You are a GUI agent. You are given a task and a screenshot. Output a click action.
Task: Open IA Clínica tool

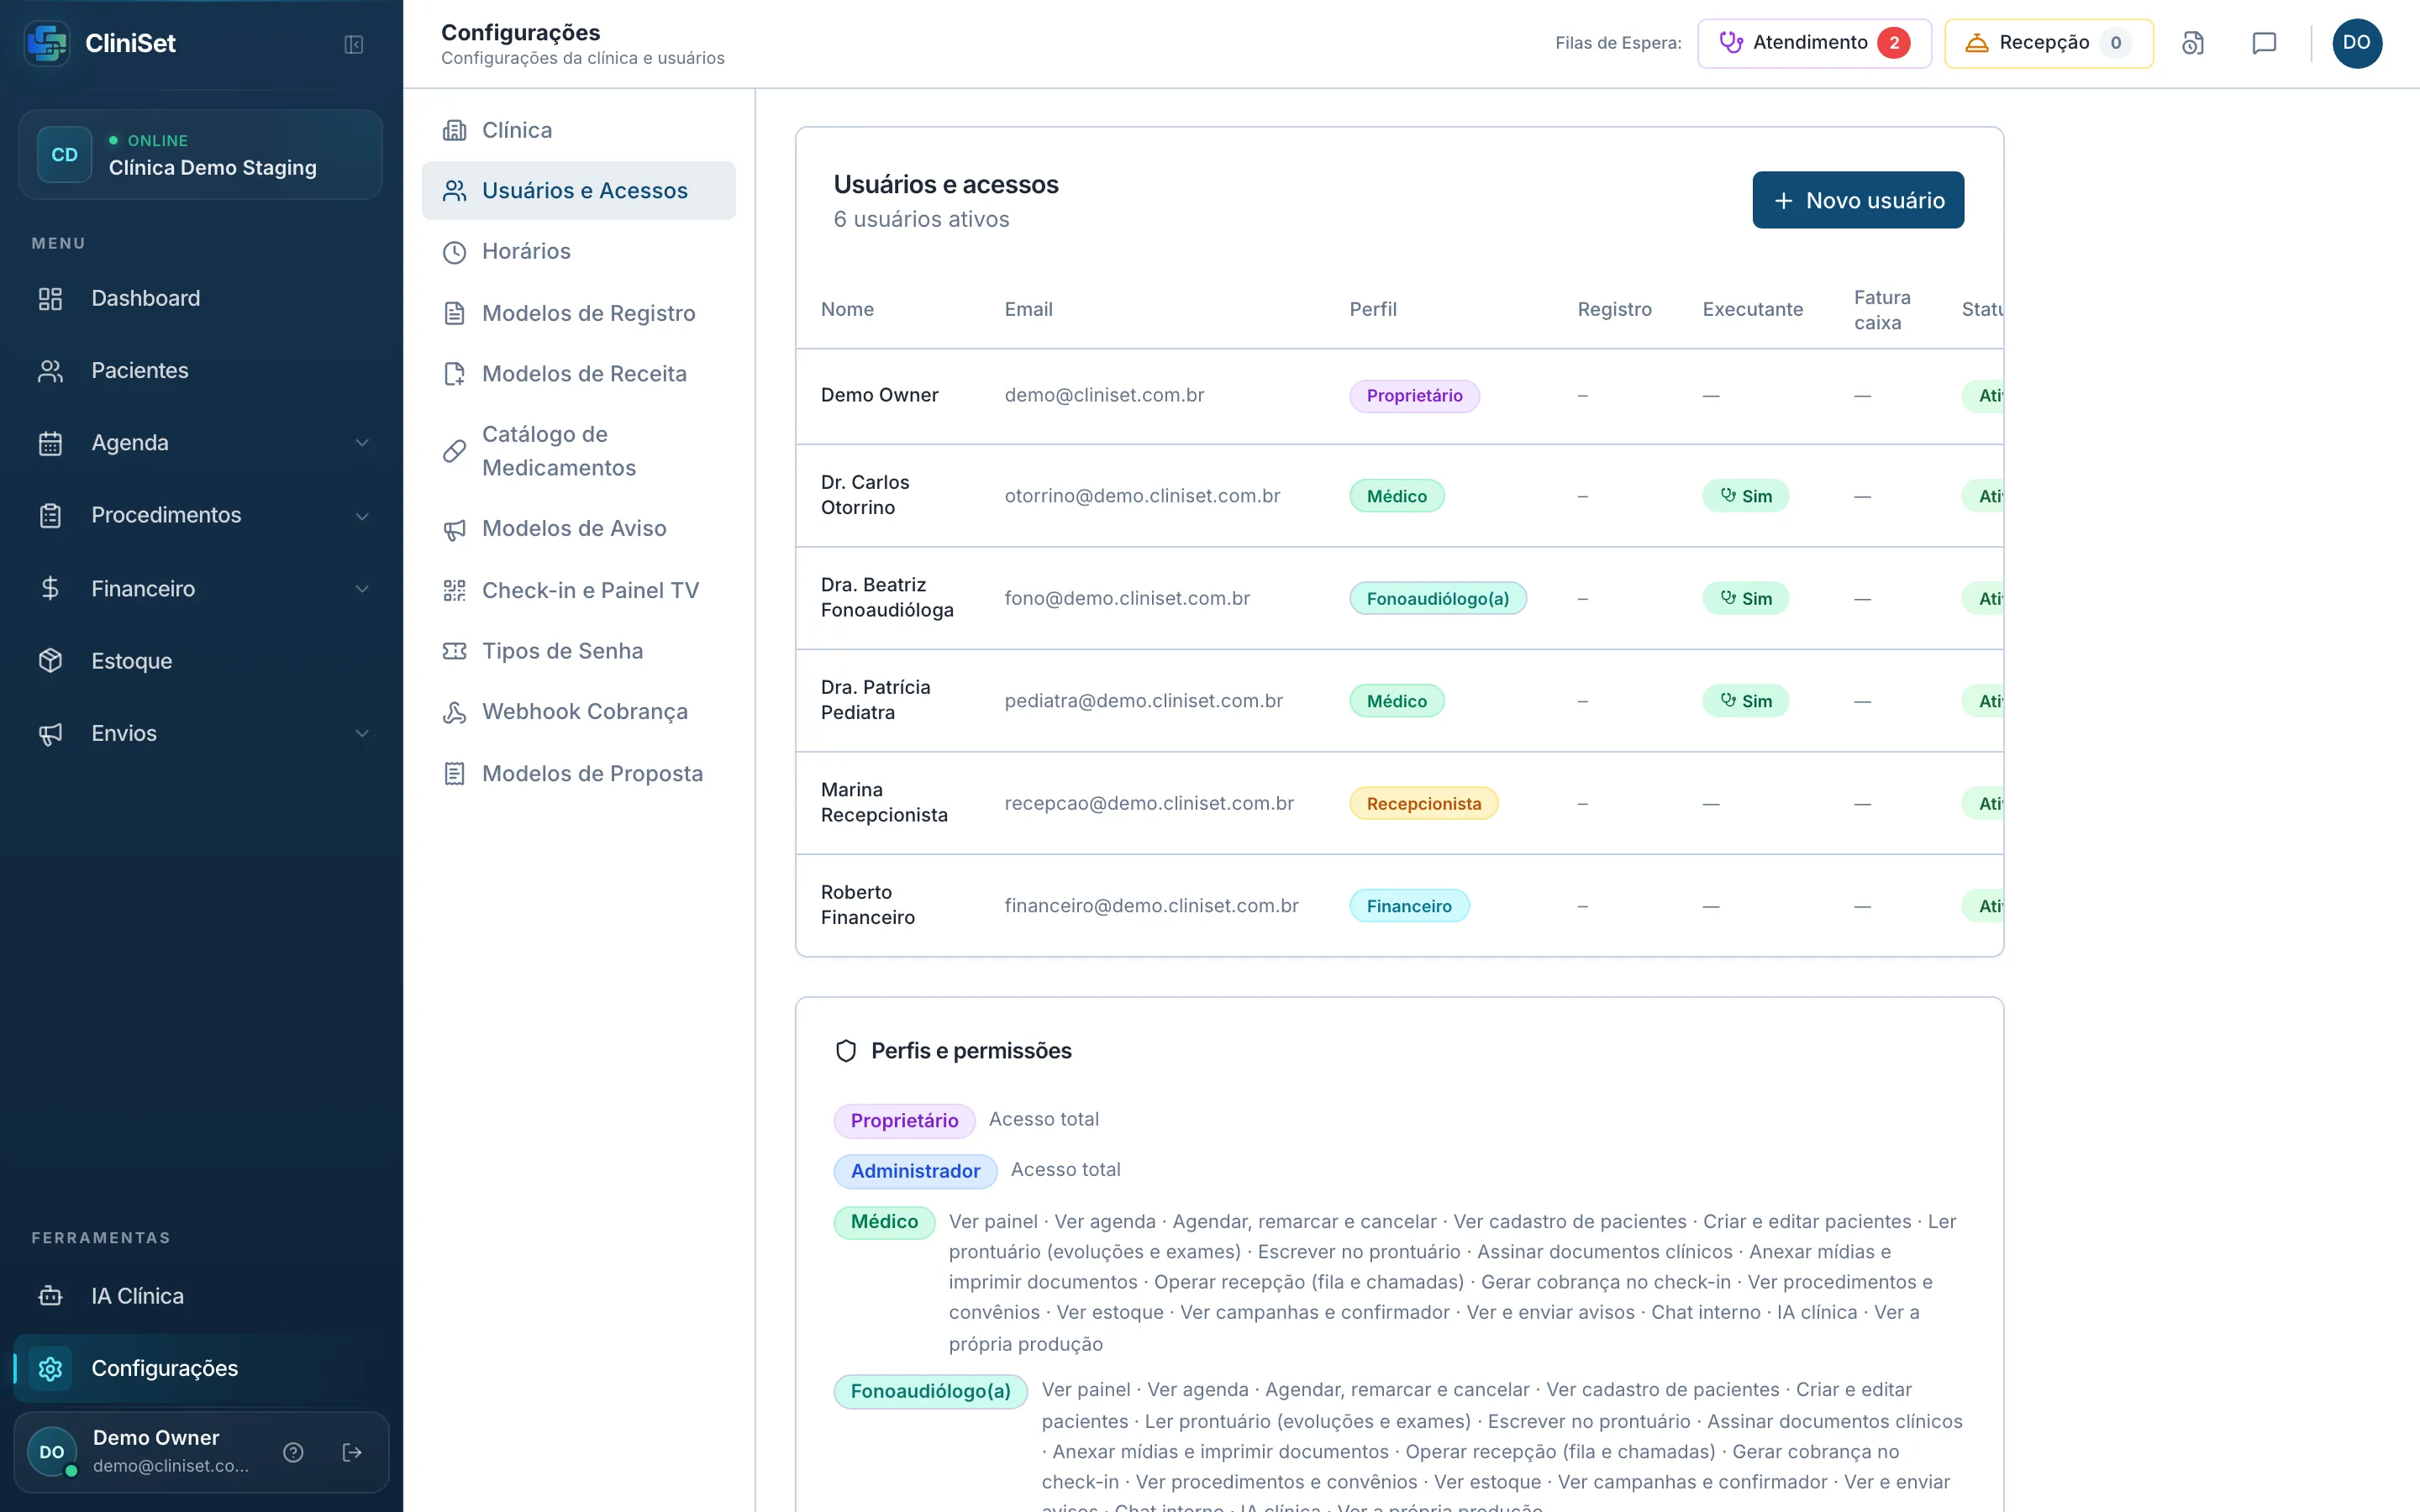201,1295
